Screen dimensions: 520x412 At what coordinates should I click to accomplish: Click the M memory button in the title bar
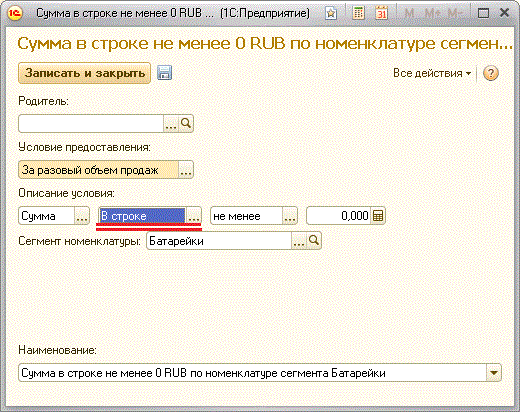click(410, 13)
